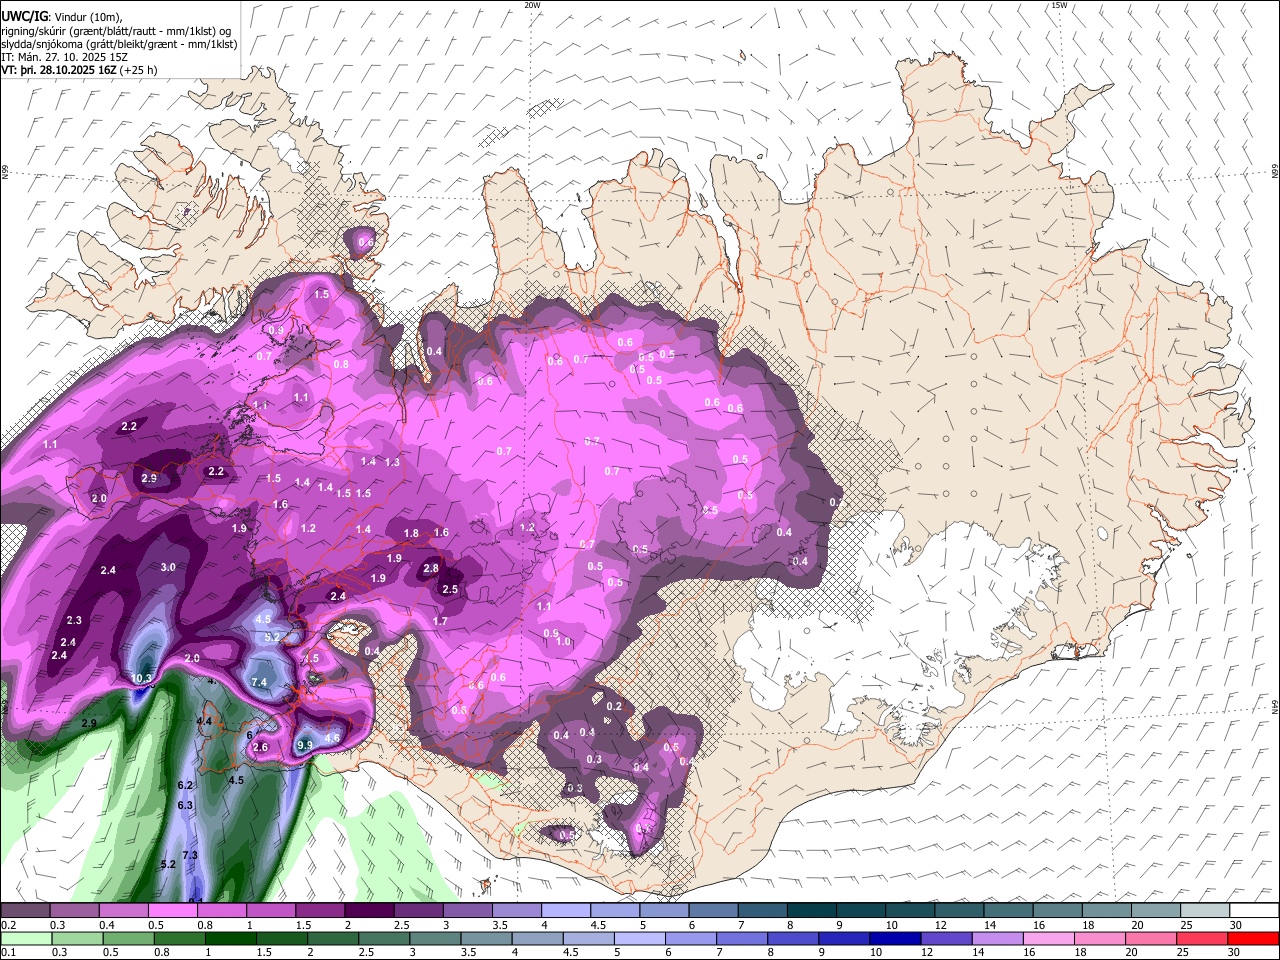
Task: Pick top legend swatch between 0.5 and 0.8
Action: tap(172, 910)
